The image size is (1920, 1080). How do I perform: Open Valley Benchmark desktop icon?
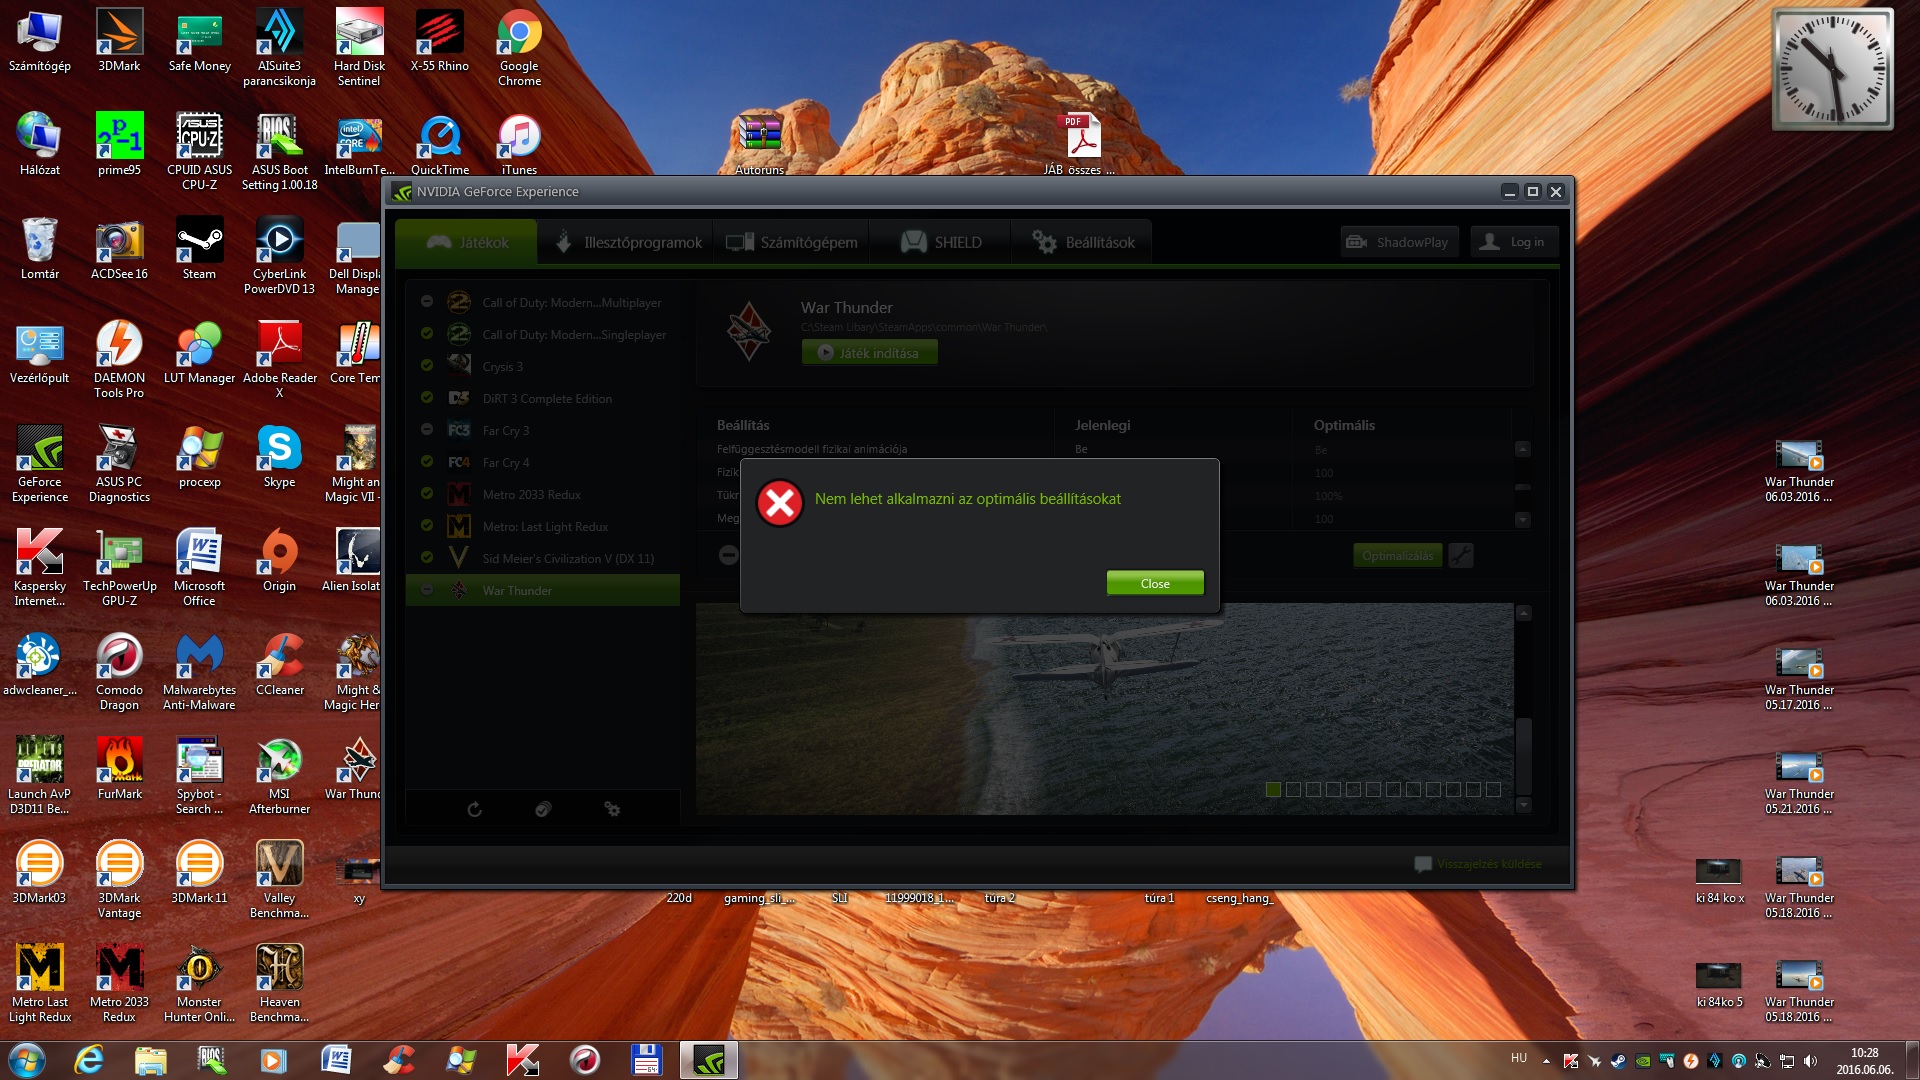pos(279,879)
